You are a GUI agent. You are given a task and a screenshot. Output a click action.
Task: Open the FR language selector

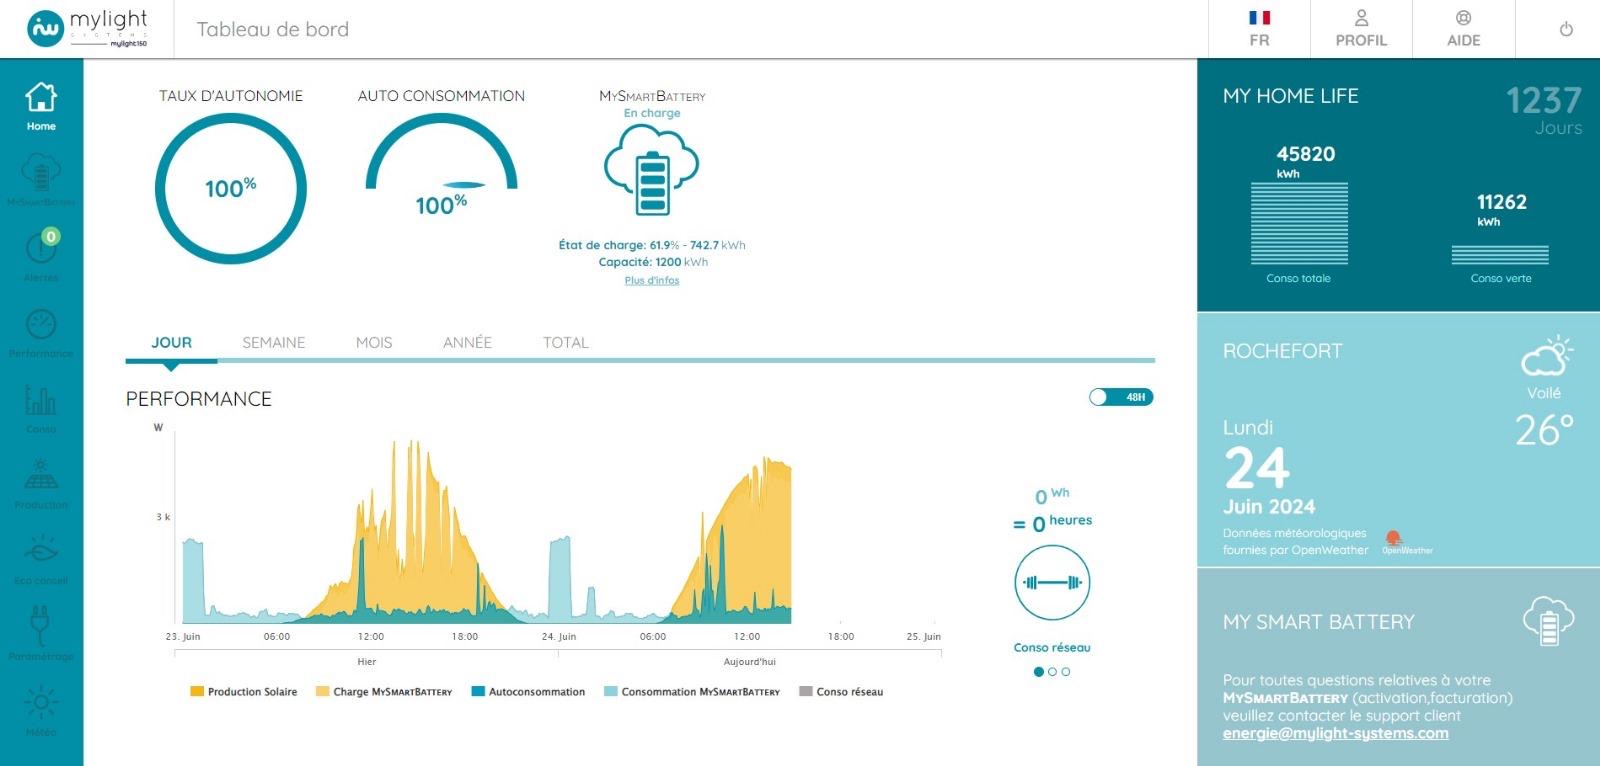[1259, 29]
